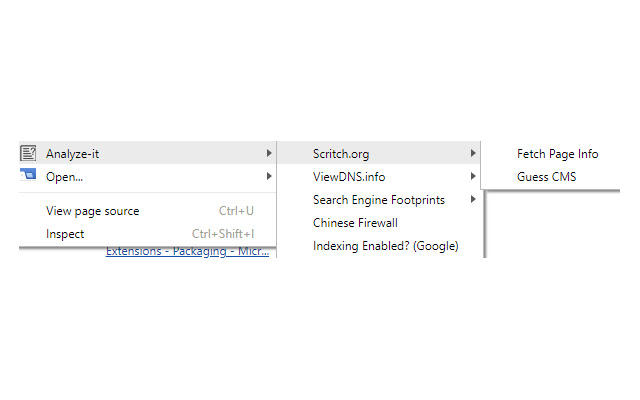The height and width of the screenshot is (400, 640).
Task: Expand the Analyze-it submenu arrow
Action: [269, 153]
